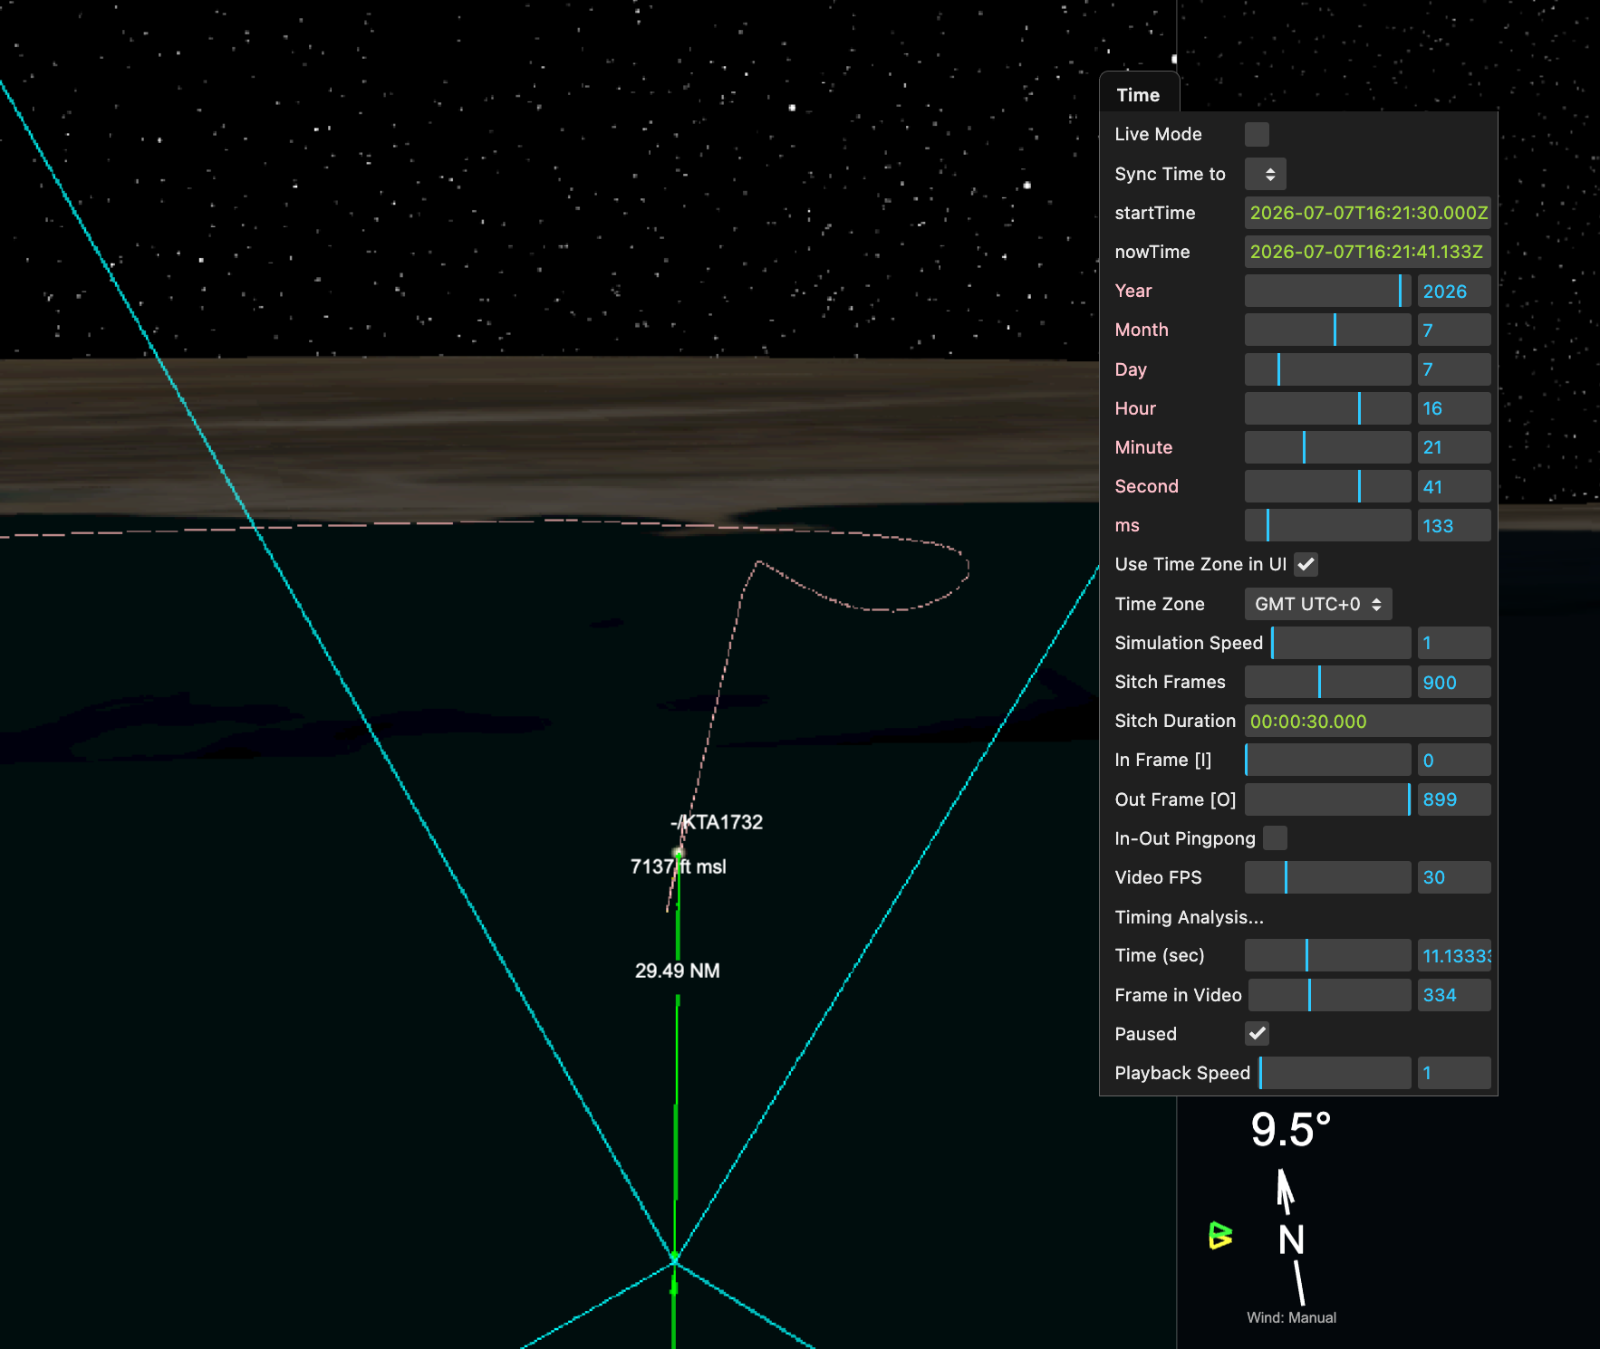The image size is (1600, 1349).
Task: Click the 7137 ft msl altitude label
Action: pyautogui.click(x=678, y=866)
